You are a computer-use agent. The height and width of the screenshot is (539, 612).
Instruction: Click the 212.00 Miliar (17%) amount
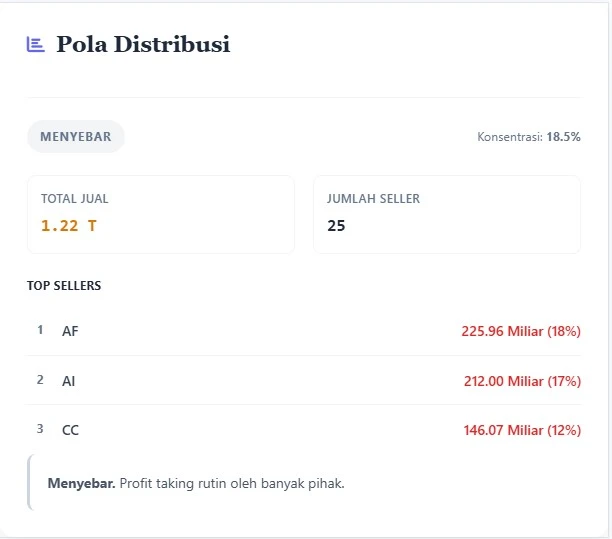click(x=520, y=381)
